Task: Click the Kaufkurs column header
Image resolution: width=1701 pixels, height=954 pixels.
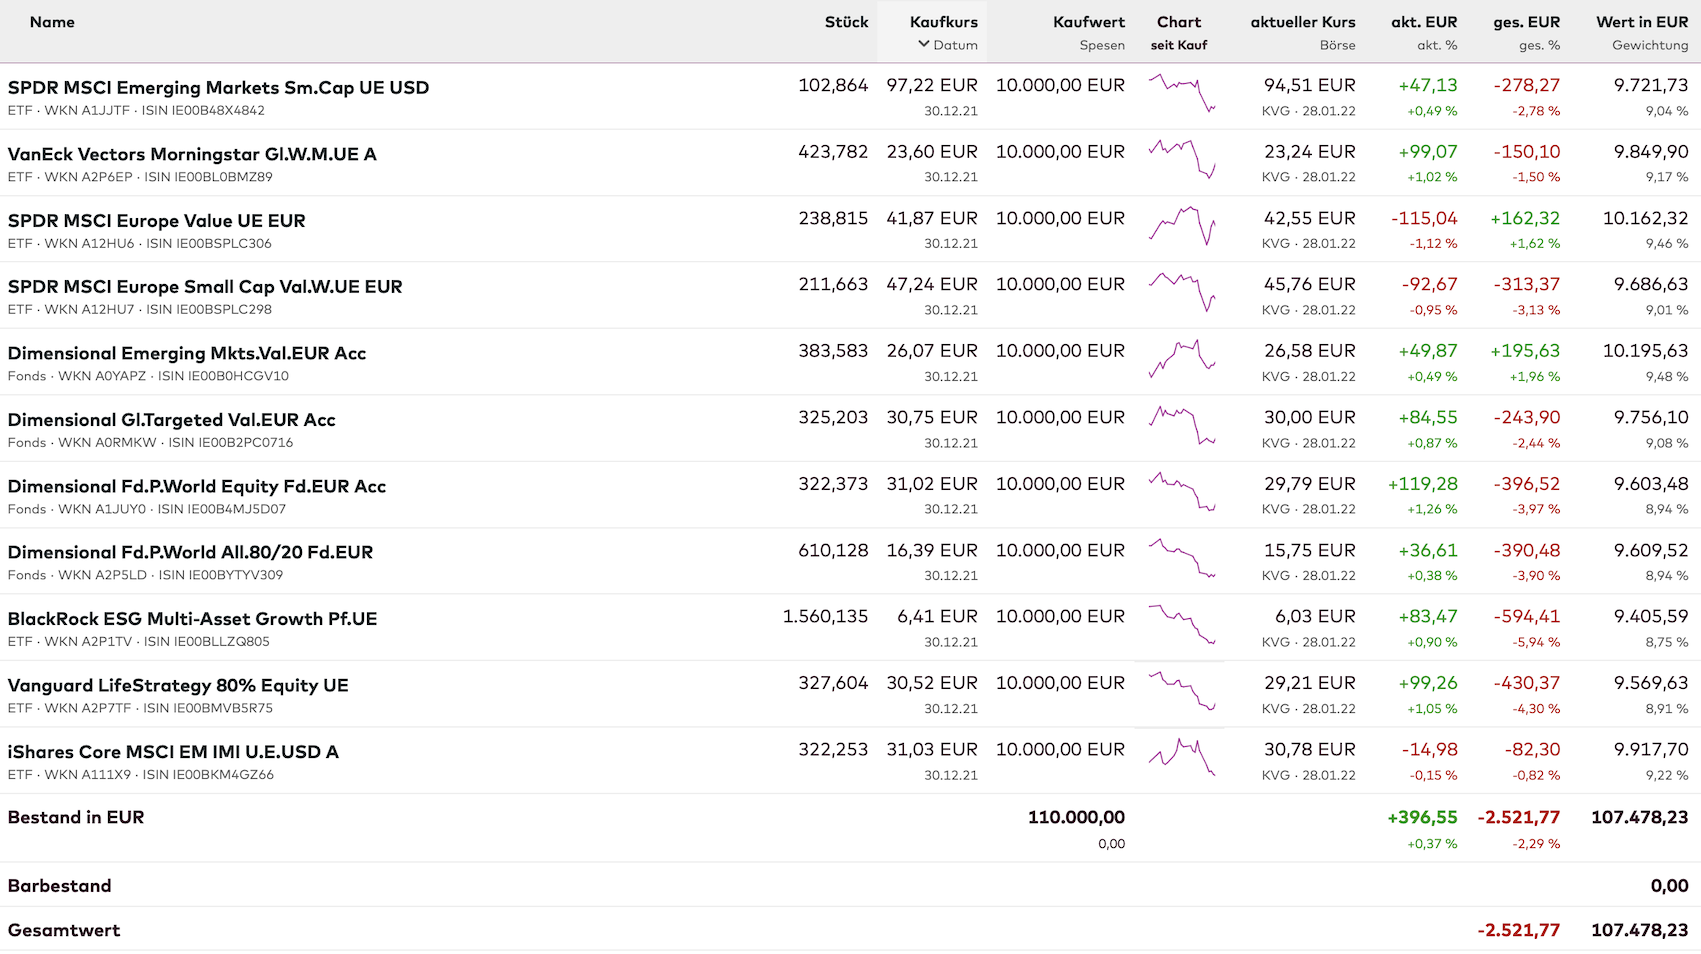Action: click(x=943, y=22)
